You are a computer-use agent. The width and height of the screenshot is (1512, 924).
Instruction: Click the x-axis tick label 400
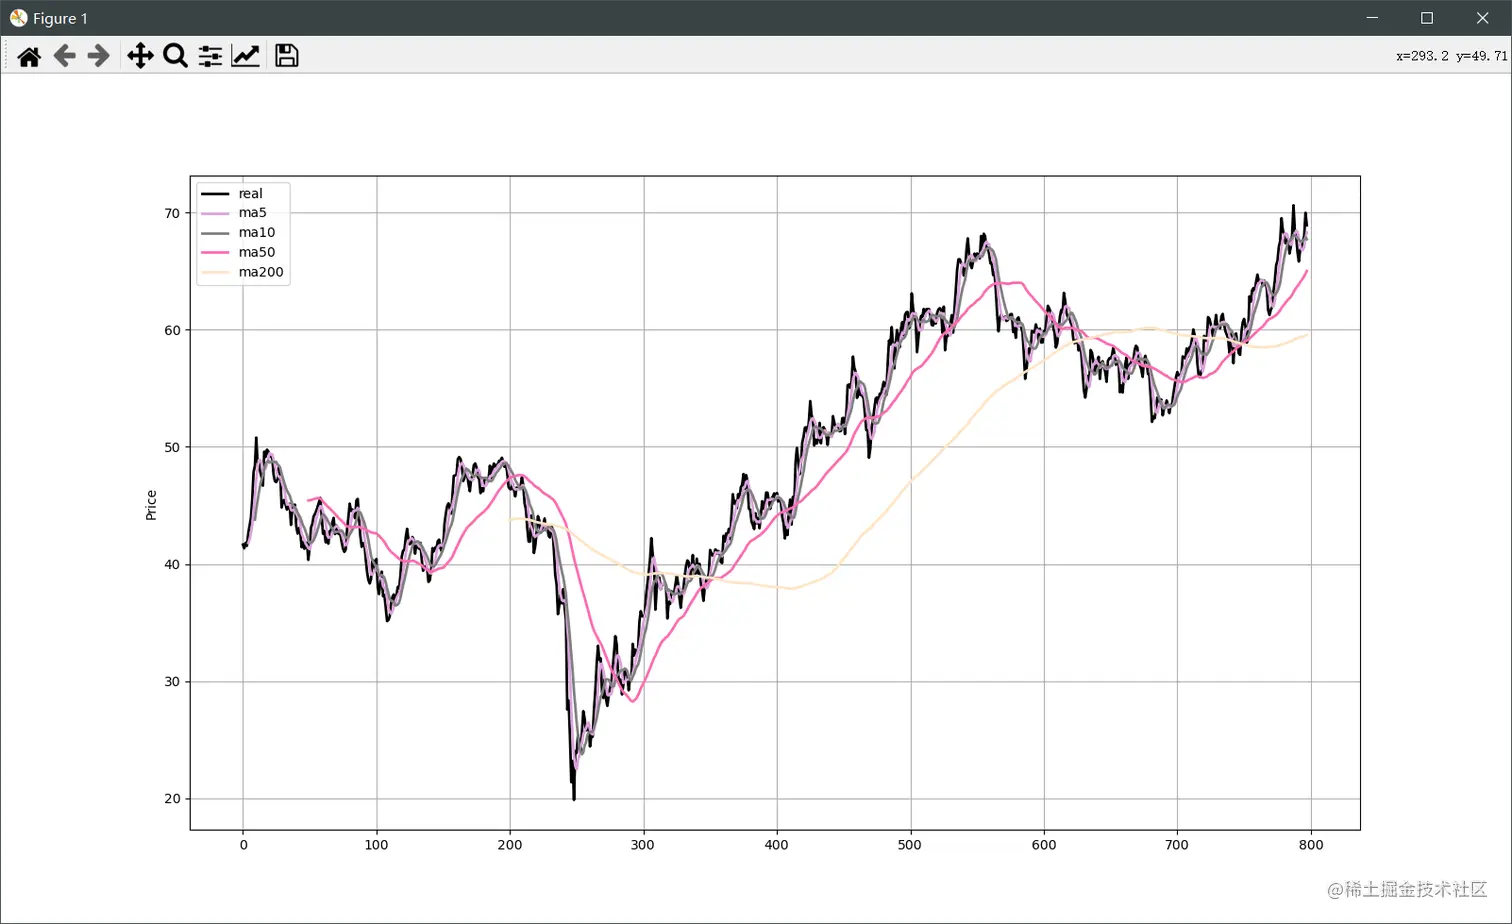pyautogui.click(x=777, y=845)
